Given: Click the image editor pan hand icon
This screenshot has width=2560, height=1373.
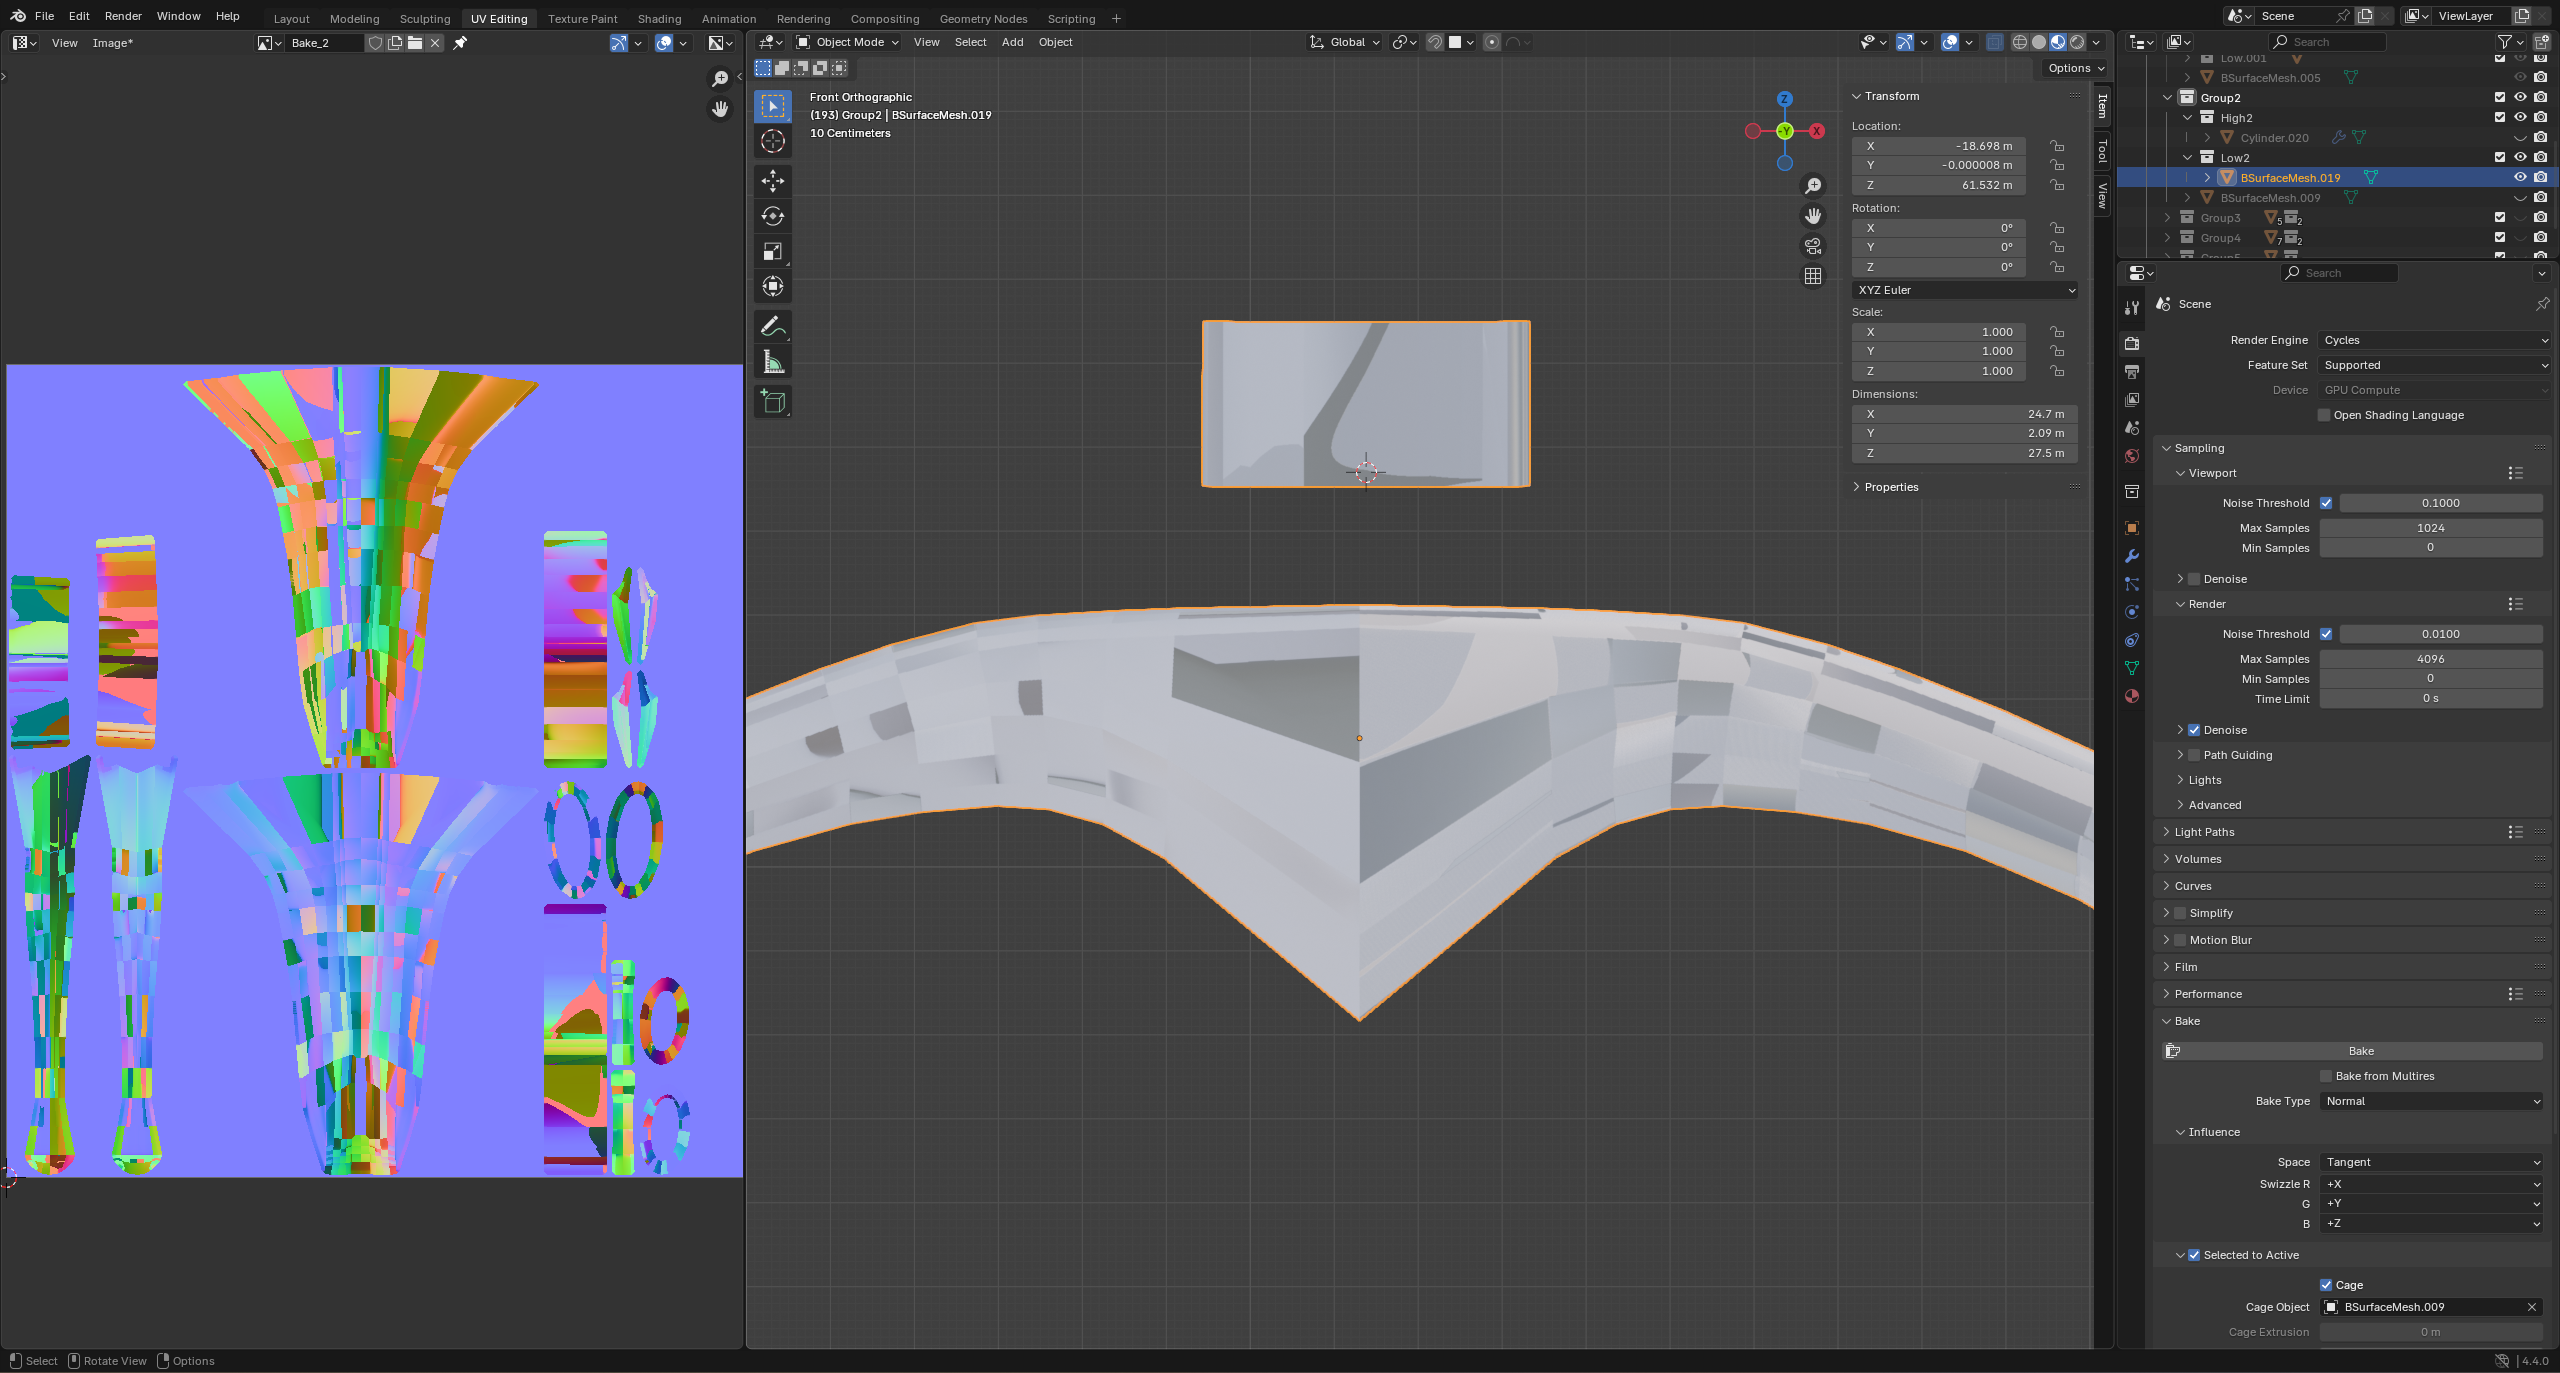Looking at the screenshot, I should click(720, 108).
